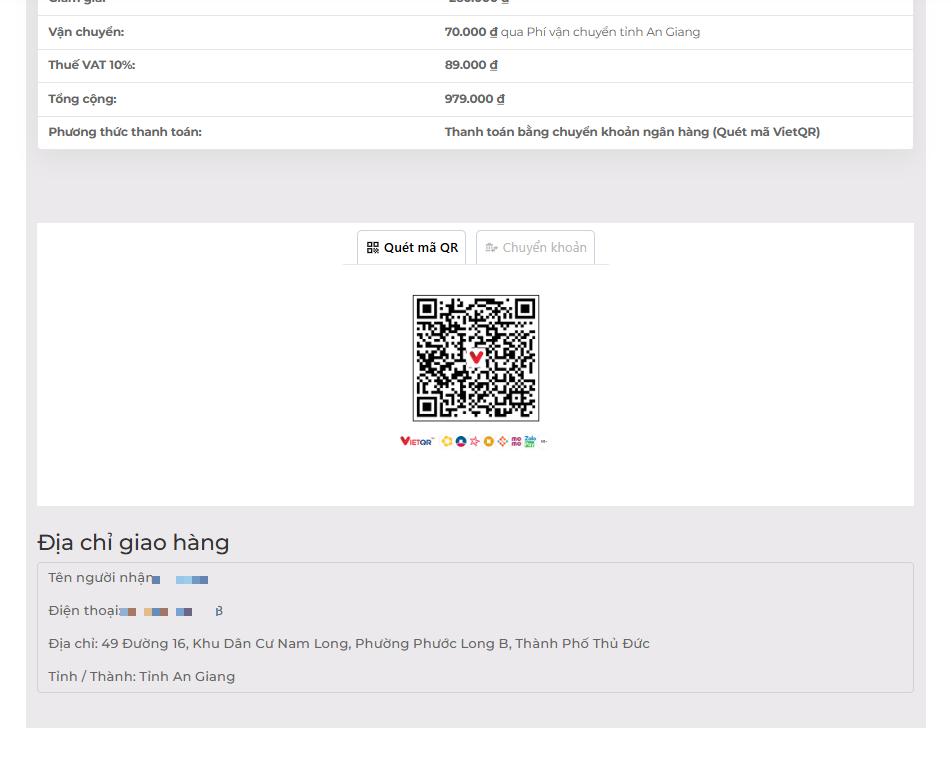Click the QR grid icon inside Quét mã QR tab
The height and width of the screenshot is (759, 951).
374,246
